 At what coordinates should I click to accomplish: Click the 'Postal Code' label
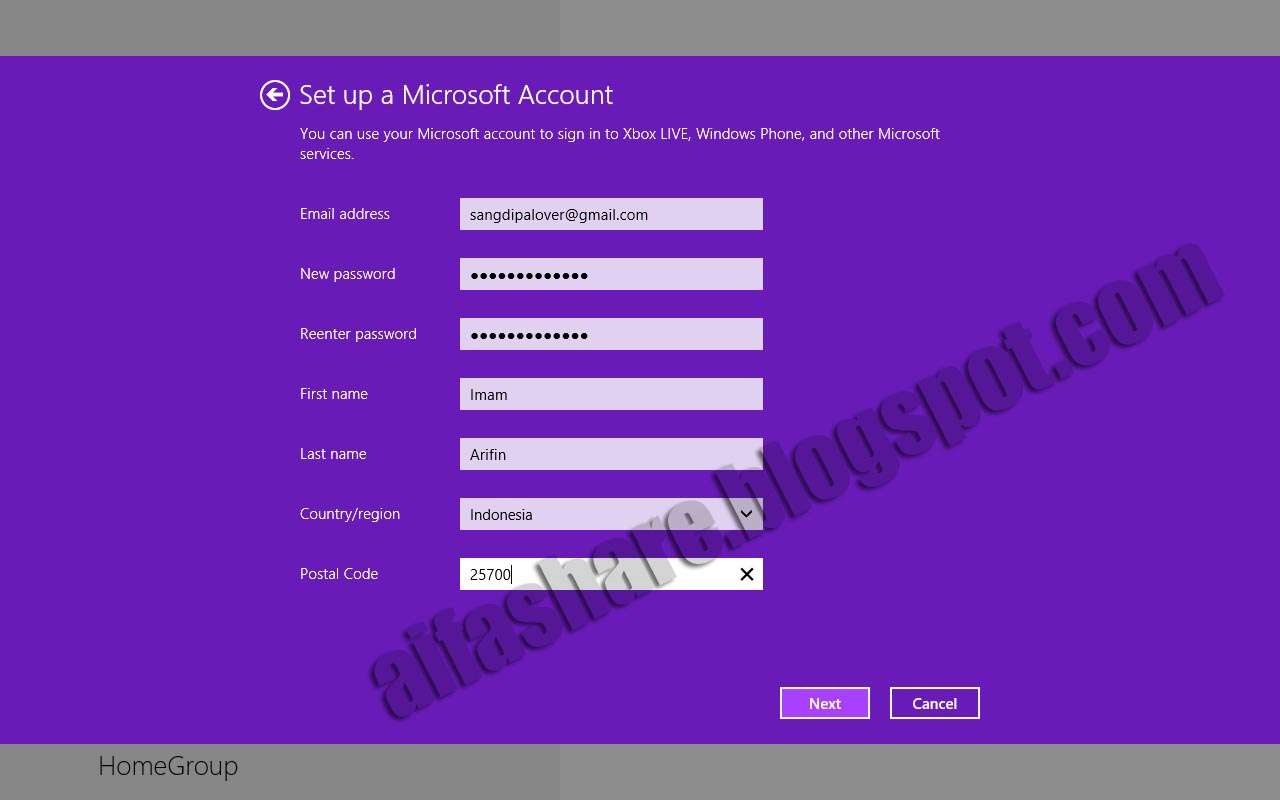[339, 574]
